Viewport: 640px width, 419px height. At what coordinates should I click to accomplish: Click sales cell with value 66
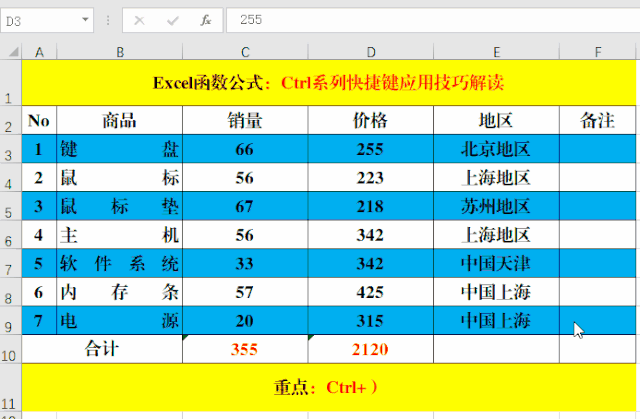tap(245, 149)
